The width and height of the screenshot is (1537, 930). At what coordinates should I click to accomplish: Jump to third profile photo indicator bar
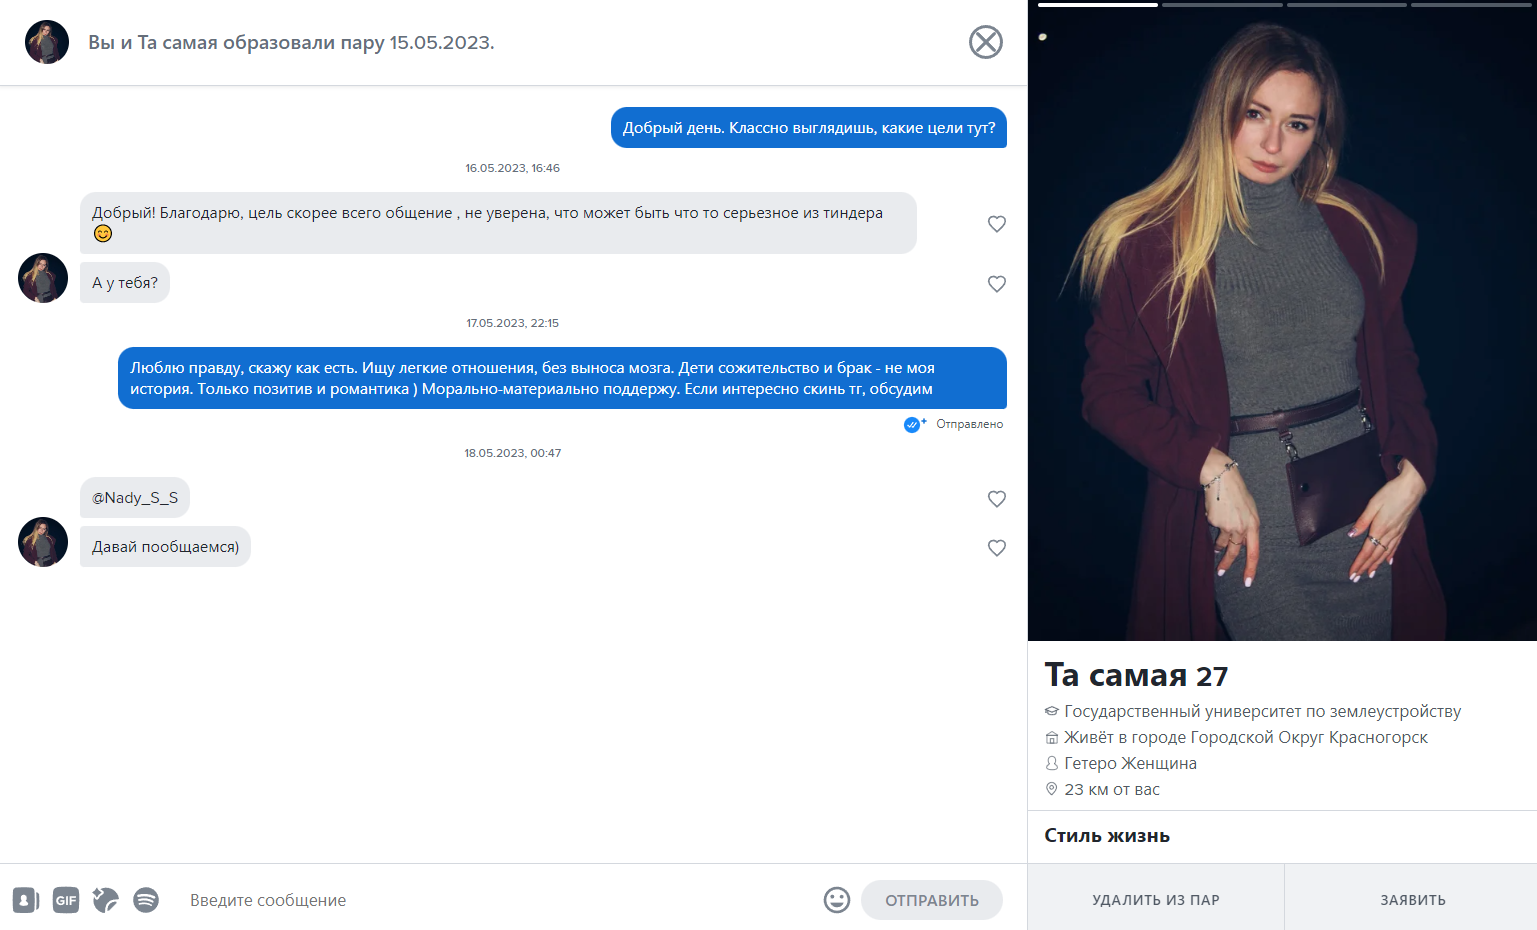click(1347, 5)
